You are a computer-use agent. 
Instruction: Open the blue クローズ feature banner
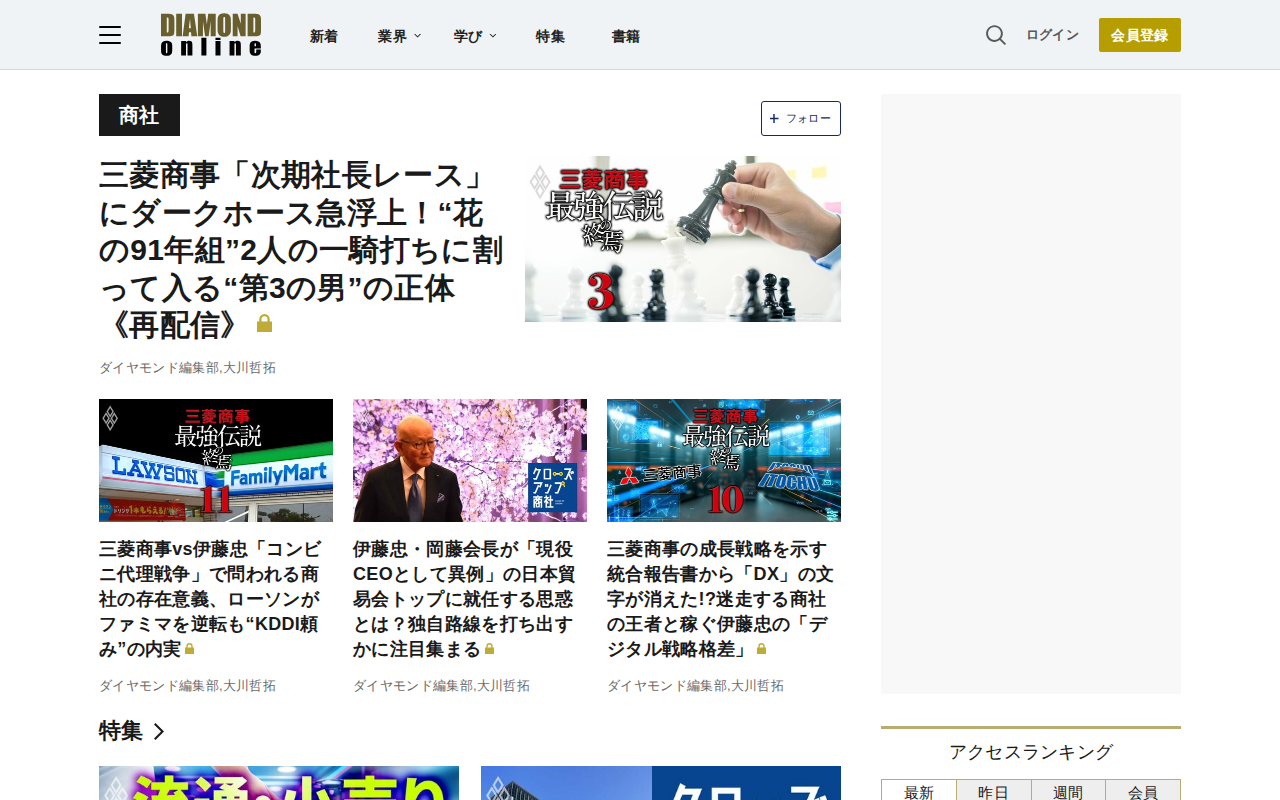pyautogui.click(x=661, y=783)
